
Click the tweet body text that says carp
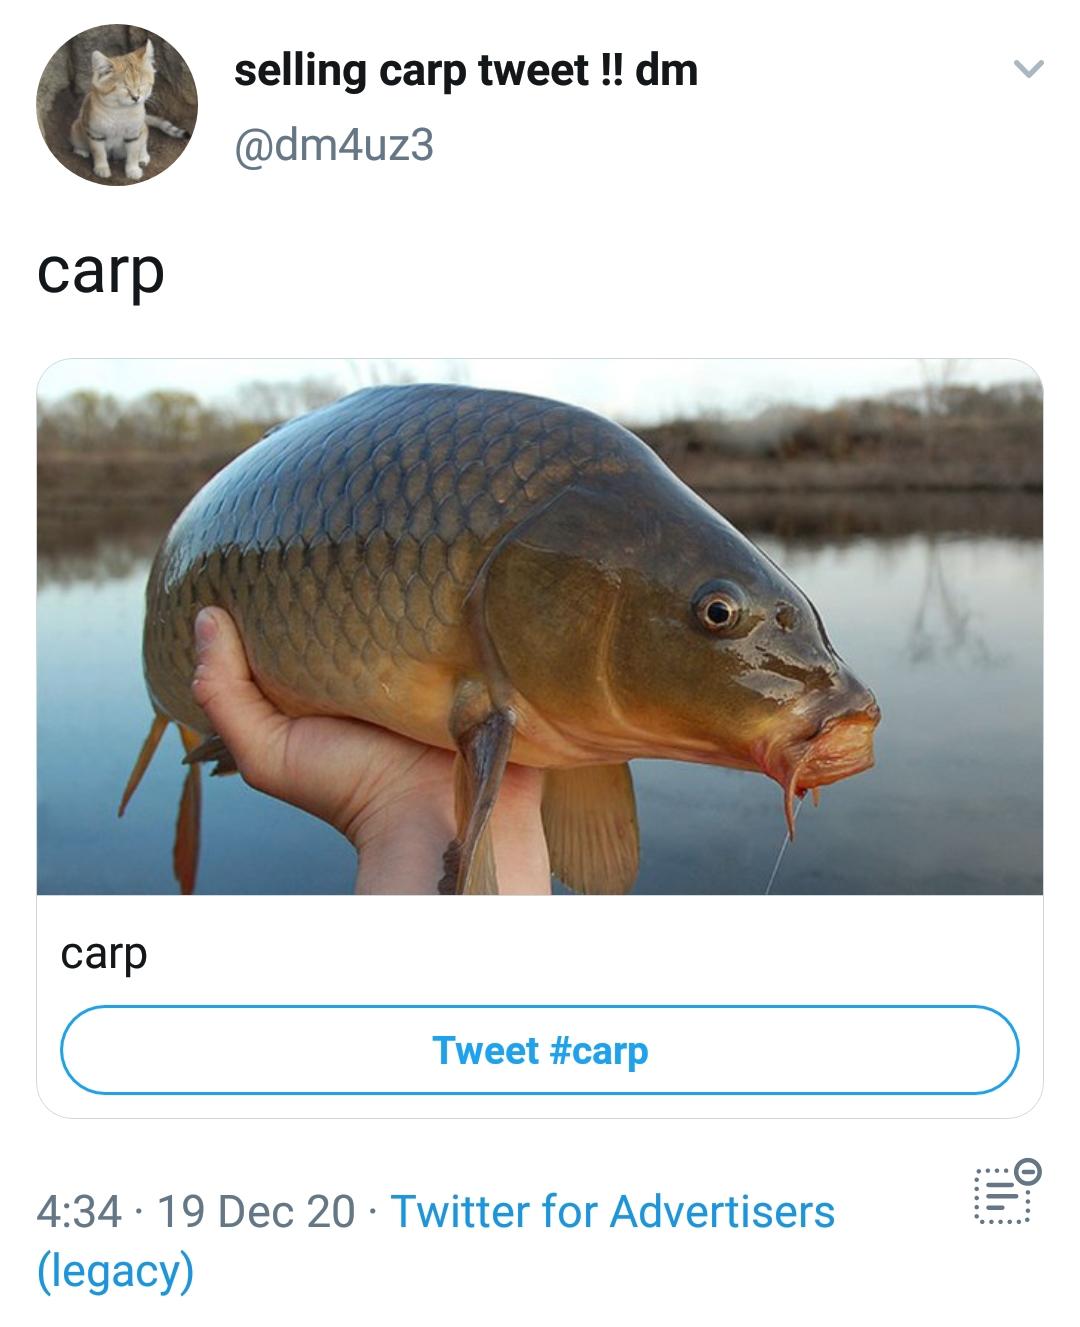(101, 271)
